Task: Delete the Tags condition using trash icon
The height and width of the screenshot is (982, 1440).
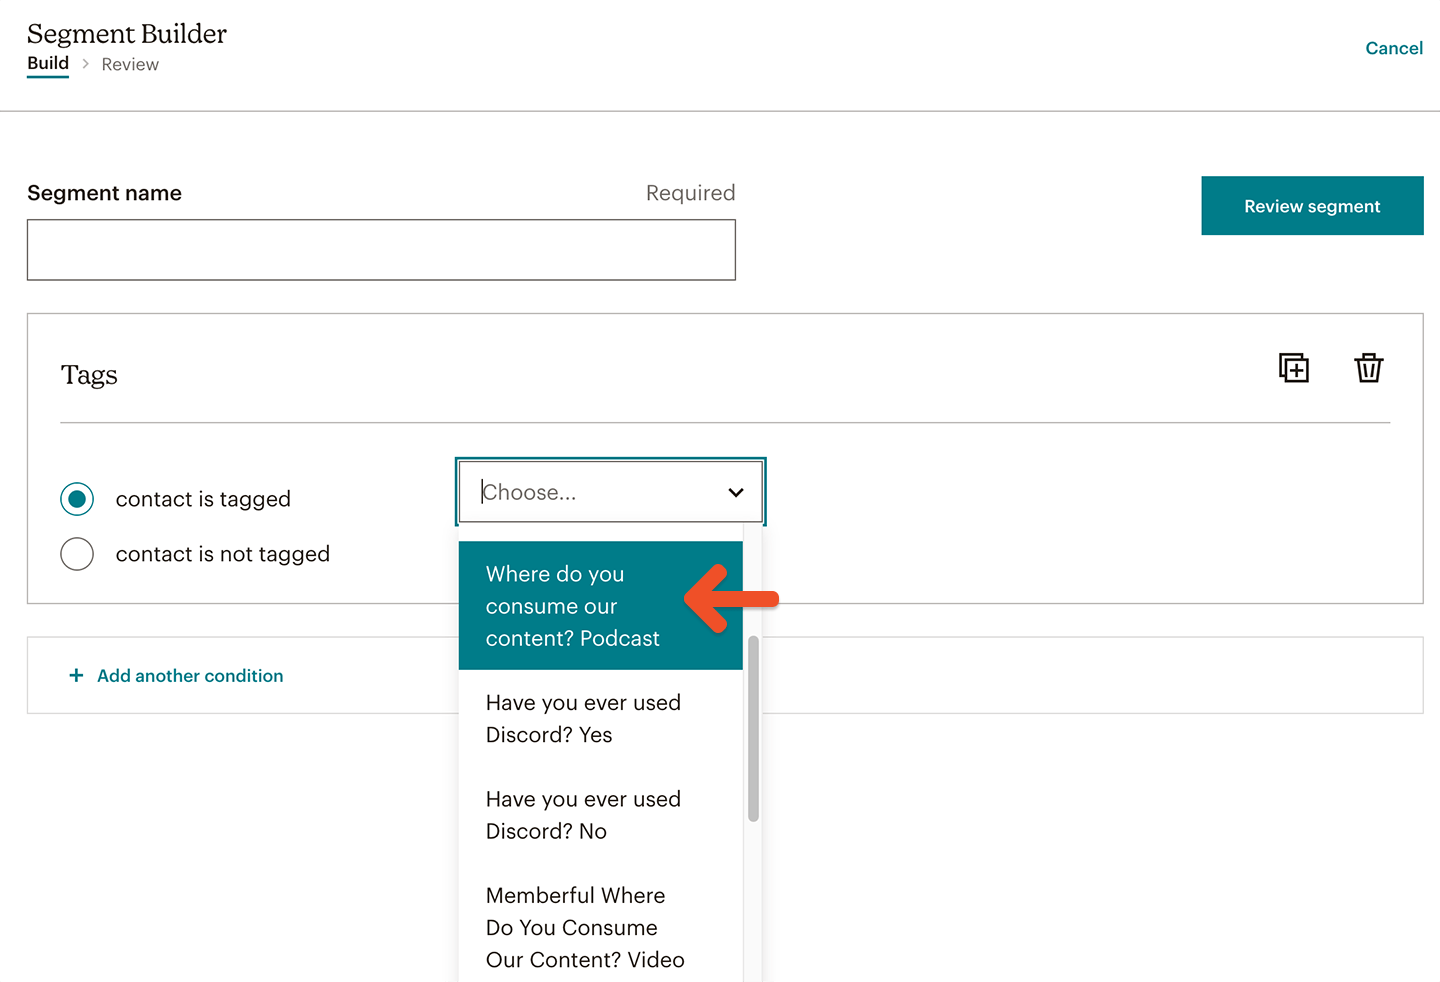Action: pyautogui.click(x=1368, y=368)
